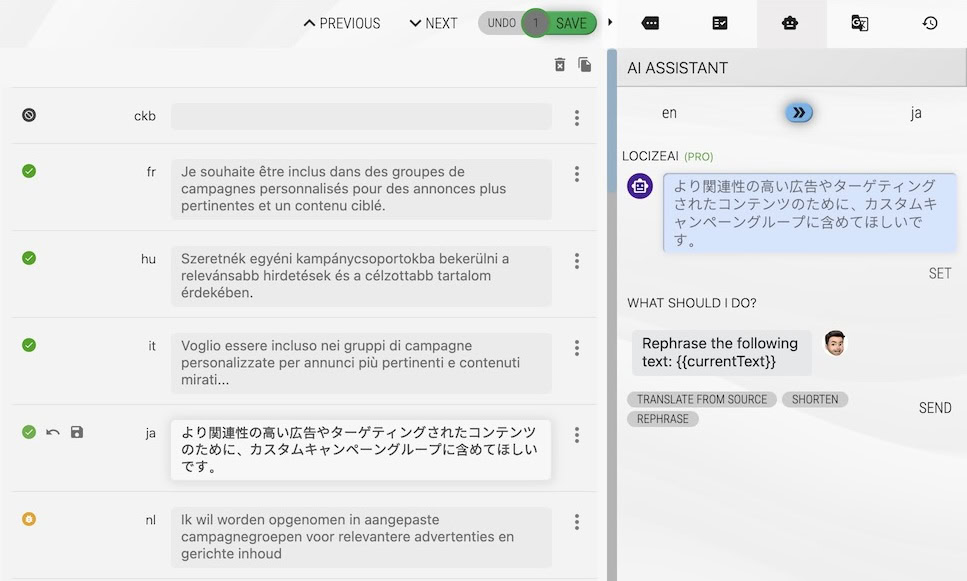This screenshot has height=581, width=967.
Task: Click SEND to submit the AI prompt
Action: [x=935, y=408]
